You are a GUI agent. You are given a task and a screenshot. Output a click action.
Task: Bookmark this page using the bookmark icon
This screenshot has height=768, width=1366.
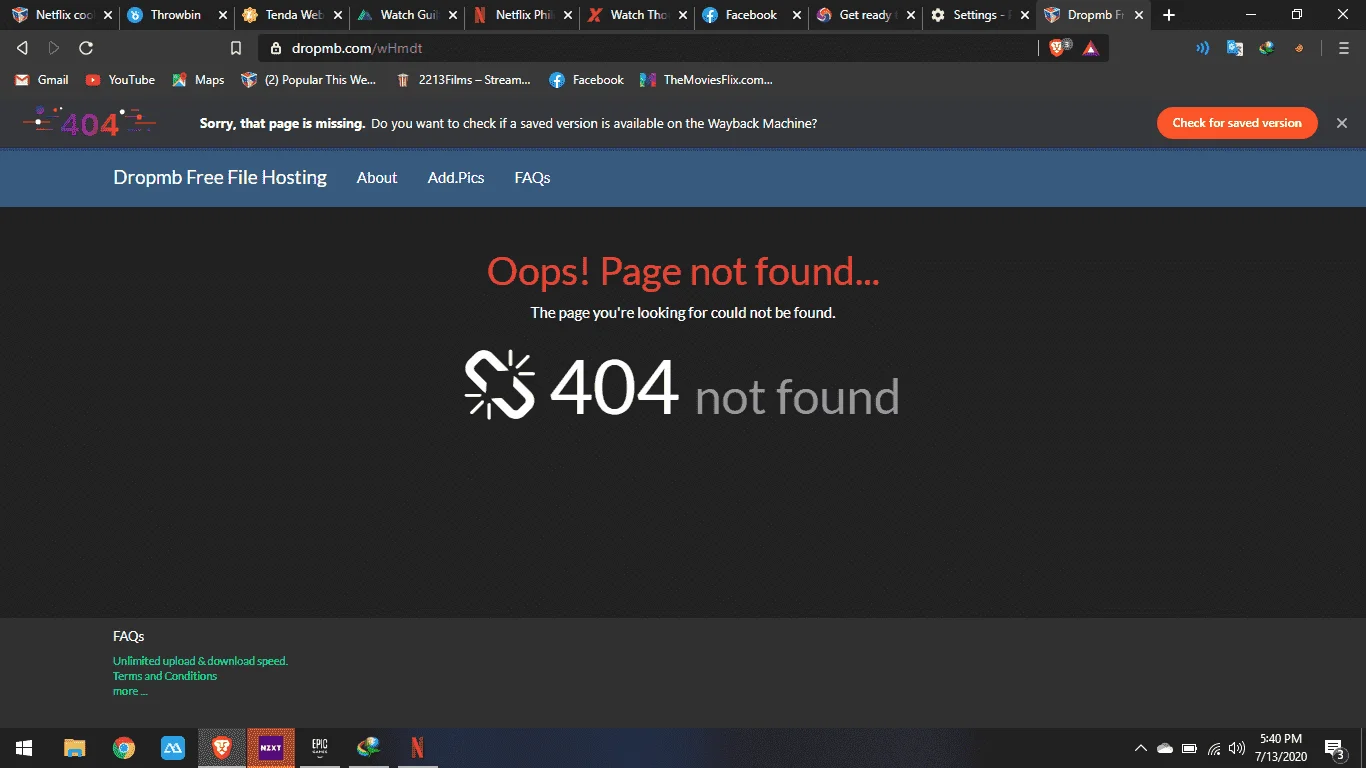tap(236, 48)
